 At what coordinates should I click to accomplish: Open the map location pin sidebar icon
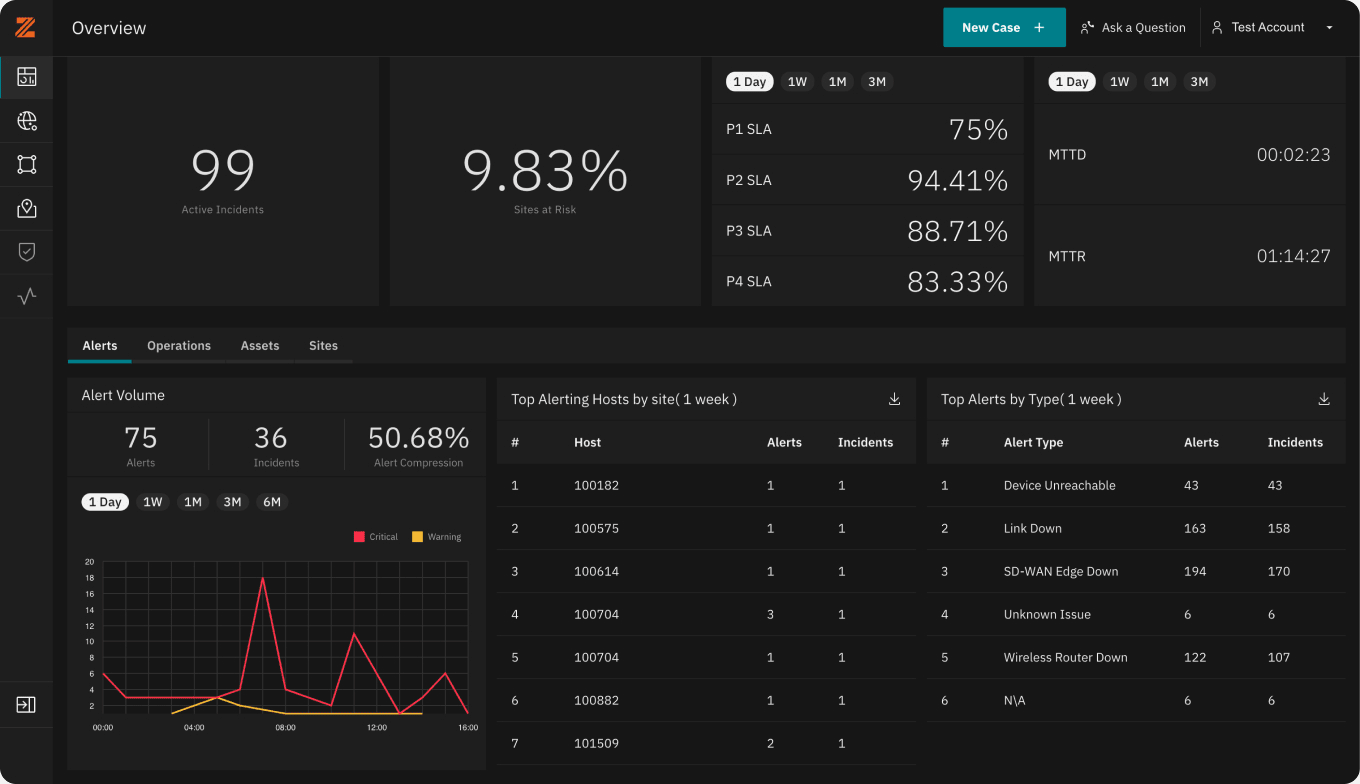27,208
